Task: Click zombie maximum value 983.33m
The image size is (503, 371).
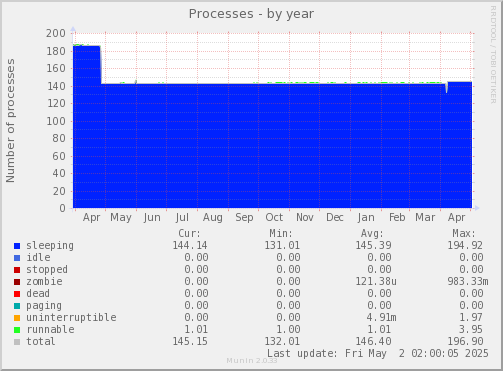Action: (x=468, y=281)
